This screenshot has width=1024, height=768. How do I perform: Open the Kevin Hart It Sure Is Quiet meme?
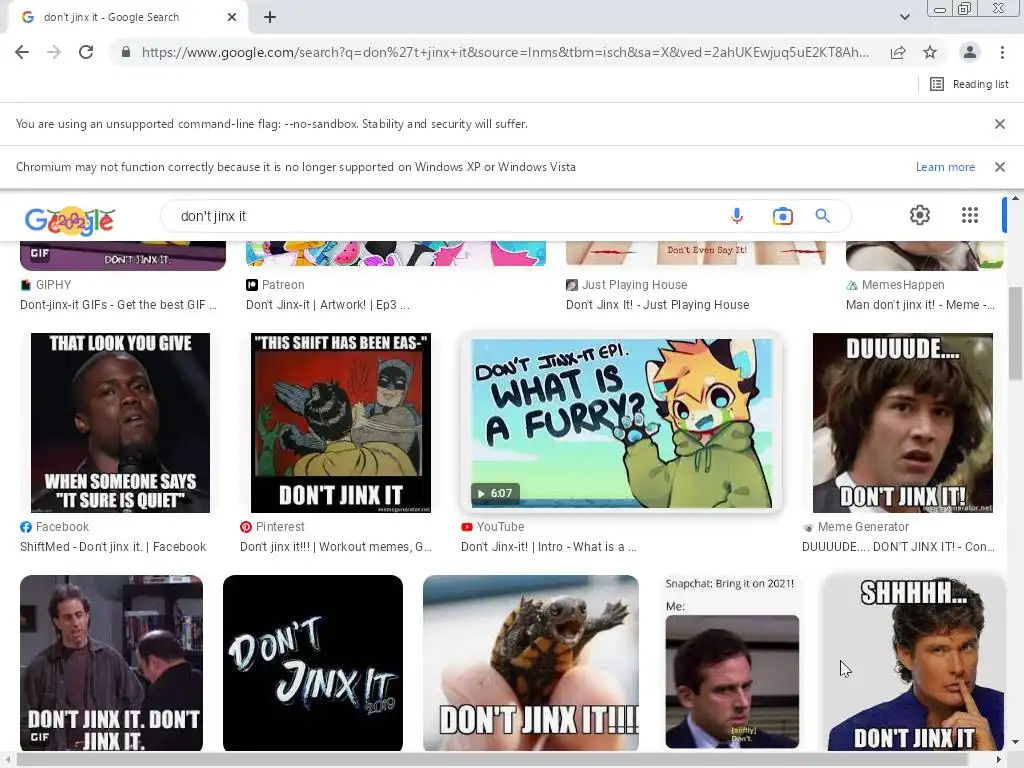[120, 423]
